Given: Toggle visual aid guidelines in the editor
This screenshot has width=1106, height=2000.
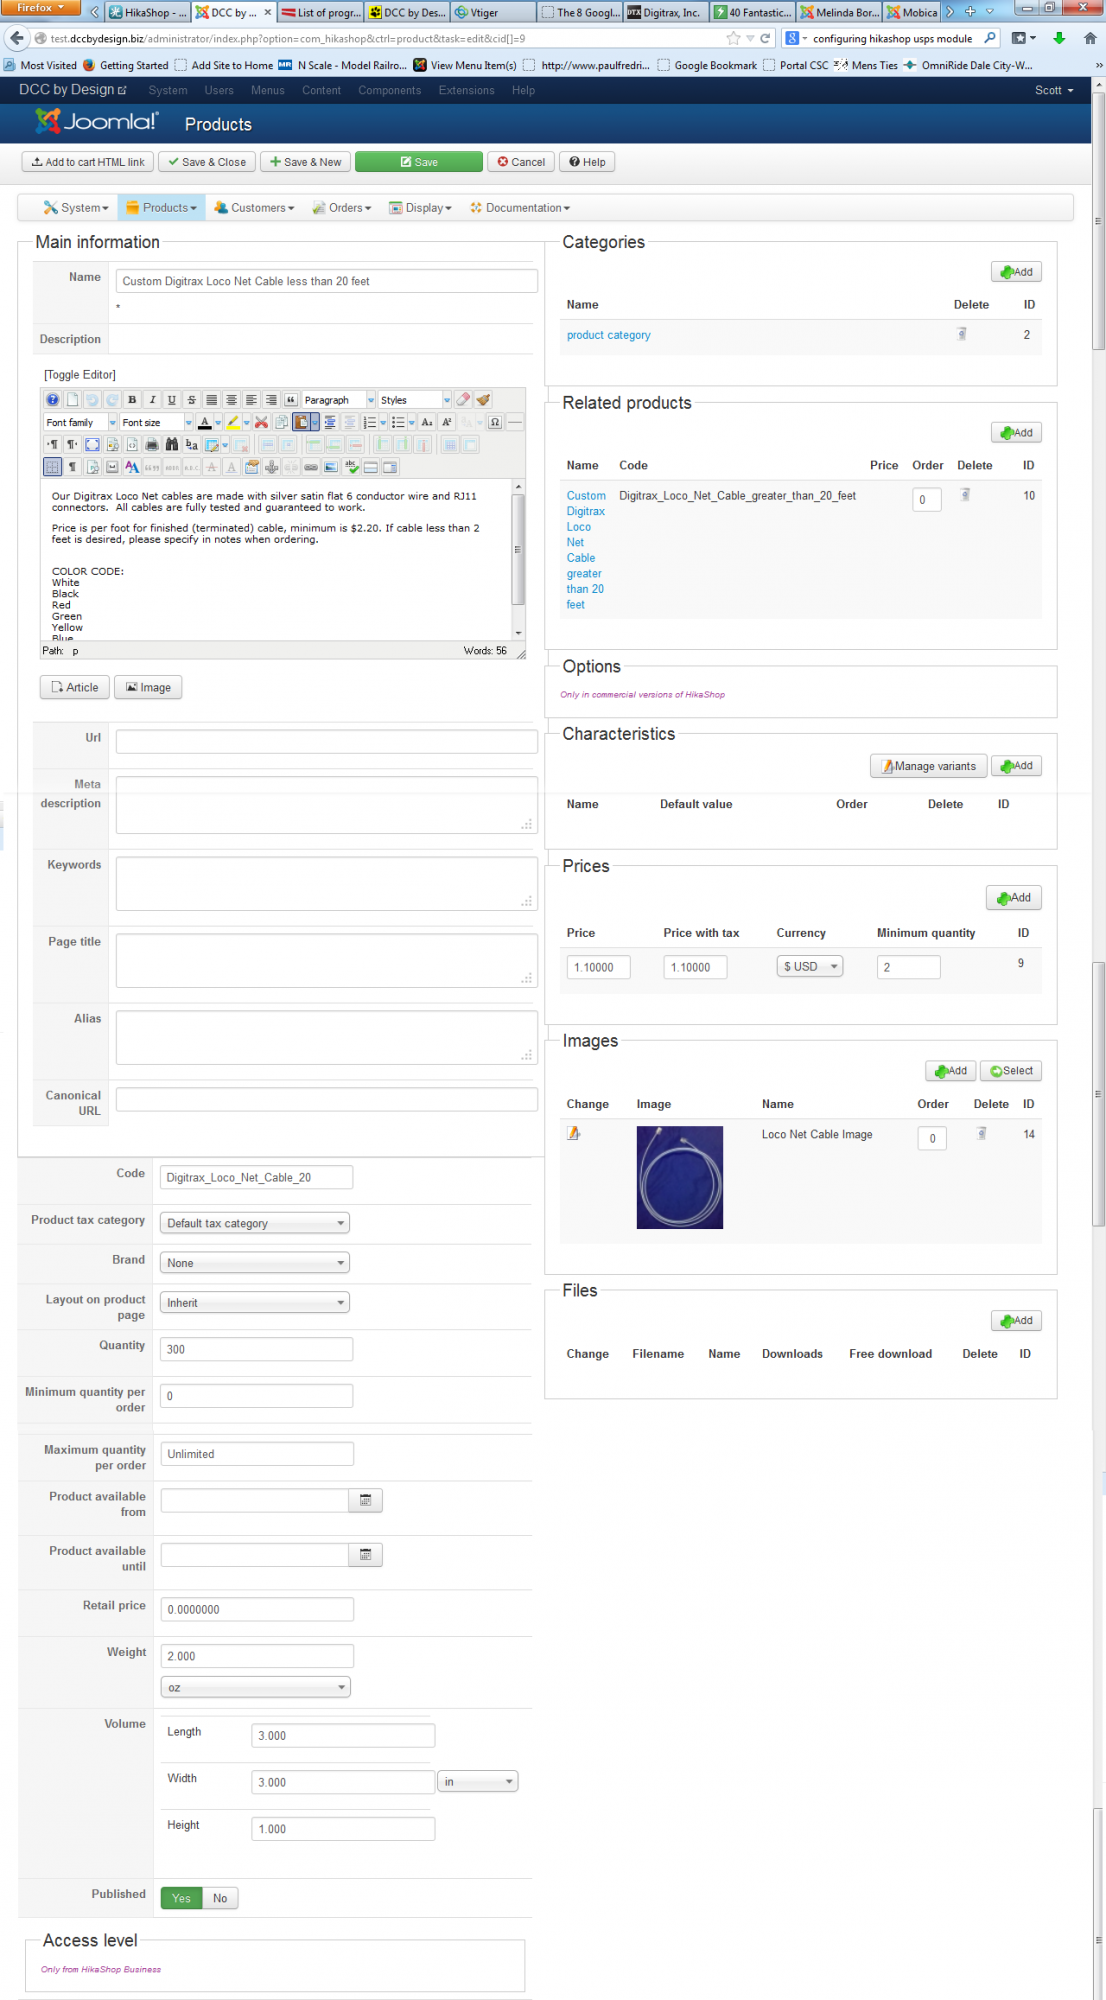Looking at the screenshot, I should pyautogui.click(x=52, y=467).
